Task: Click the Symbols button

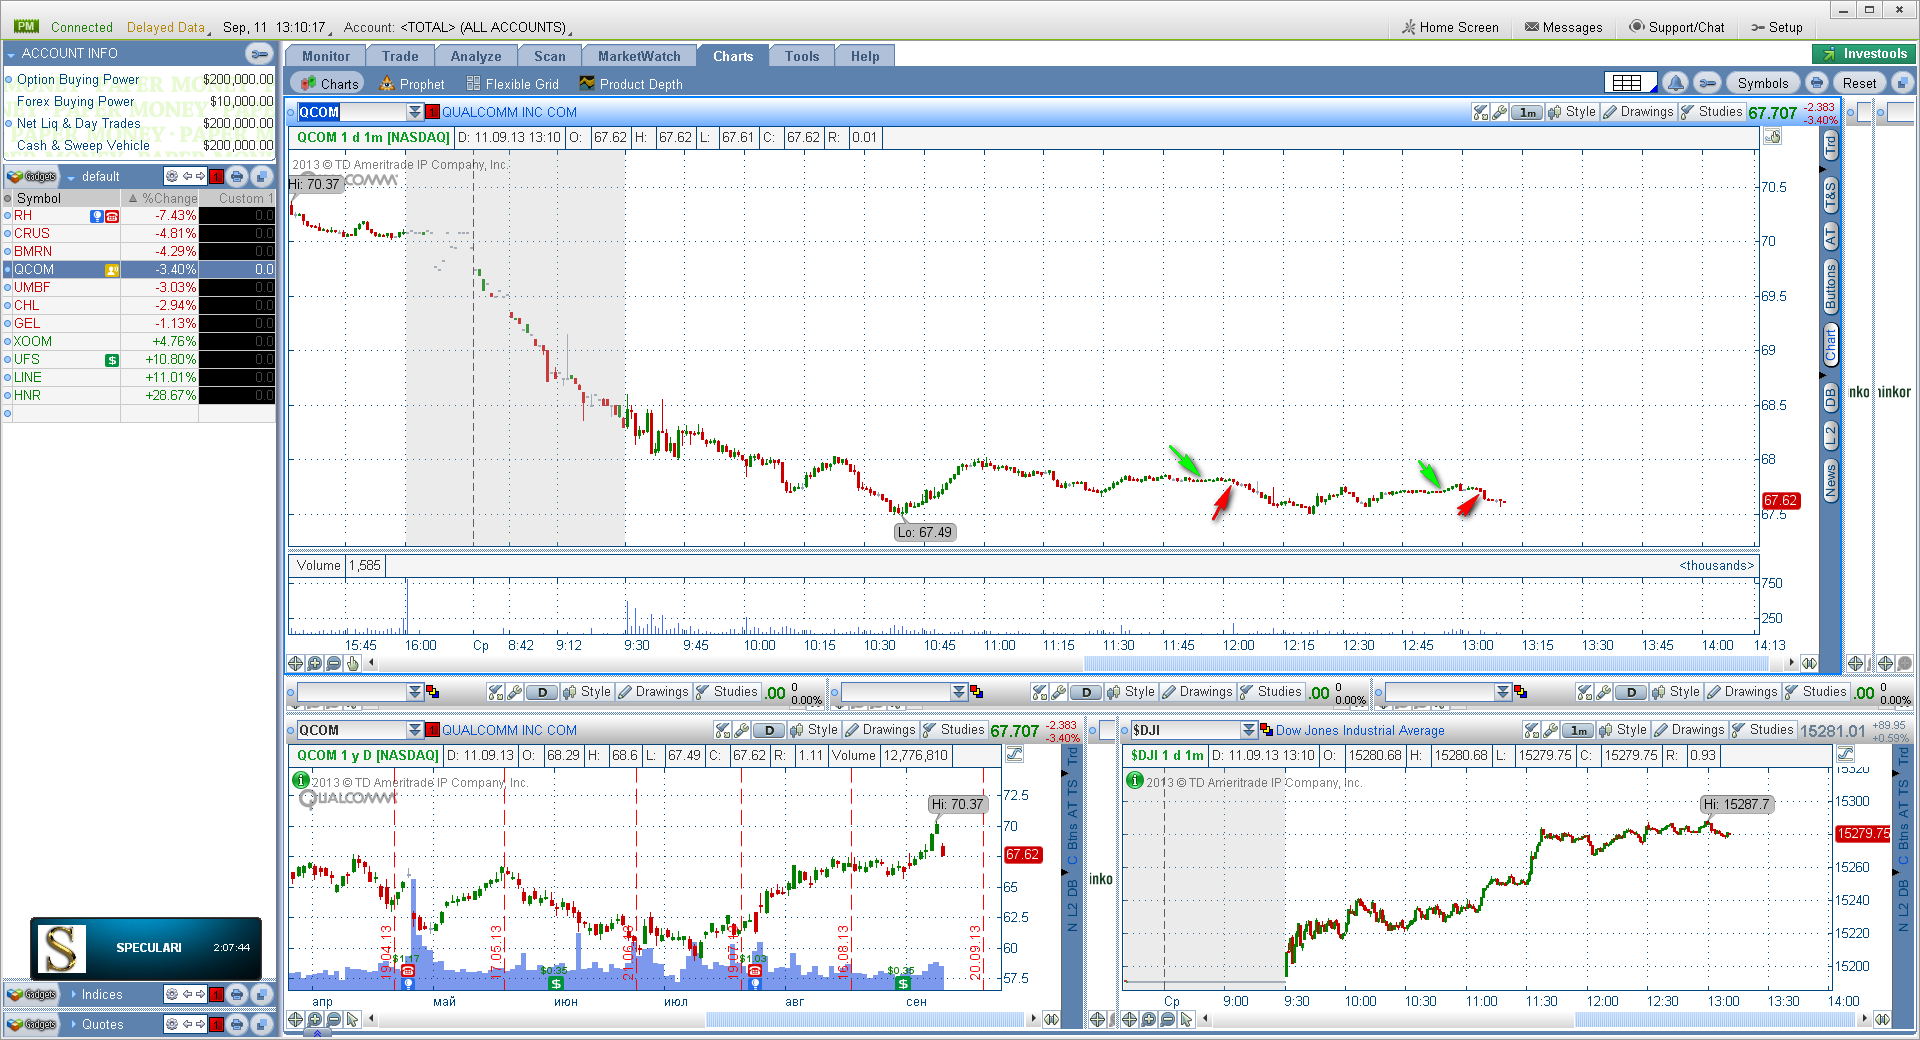Action: [1762, 83]
